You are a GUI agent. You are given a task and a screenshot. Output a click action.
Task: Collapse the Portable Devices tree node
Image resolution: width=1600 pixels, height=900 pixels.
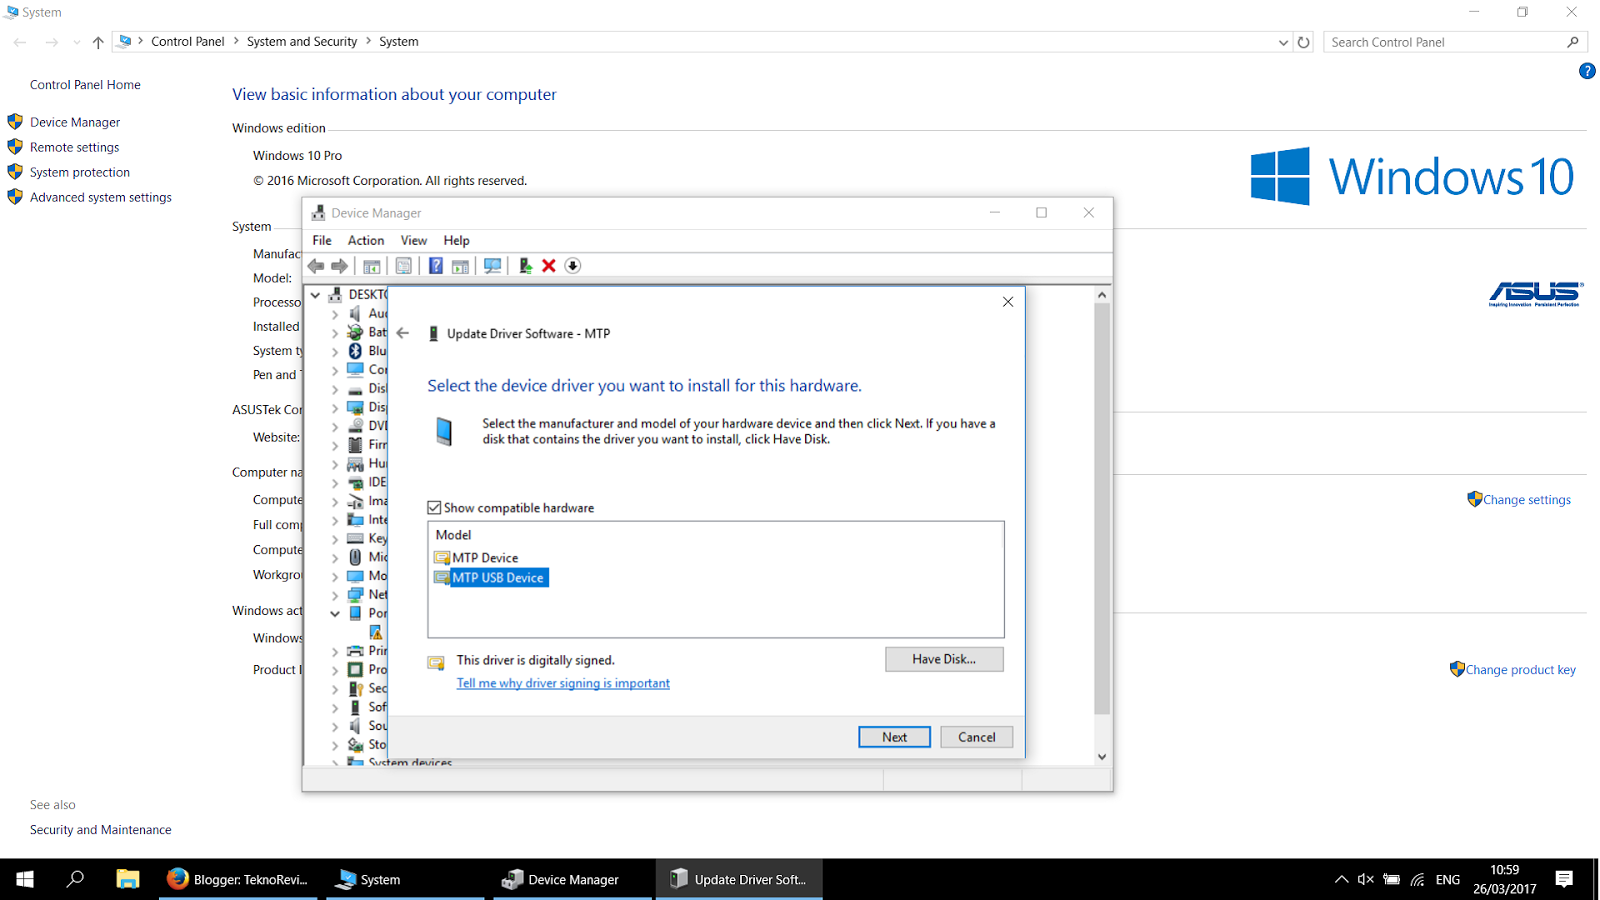click(x=335, y=613)
